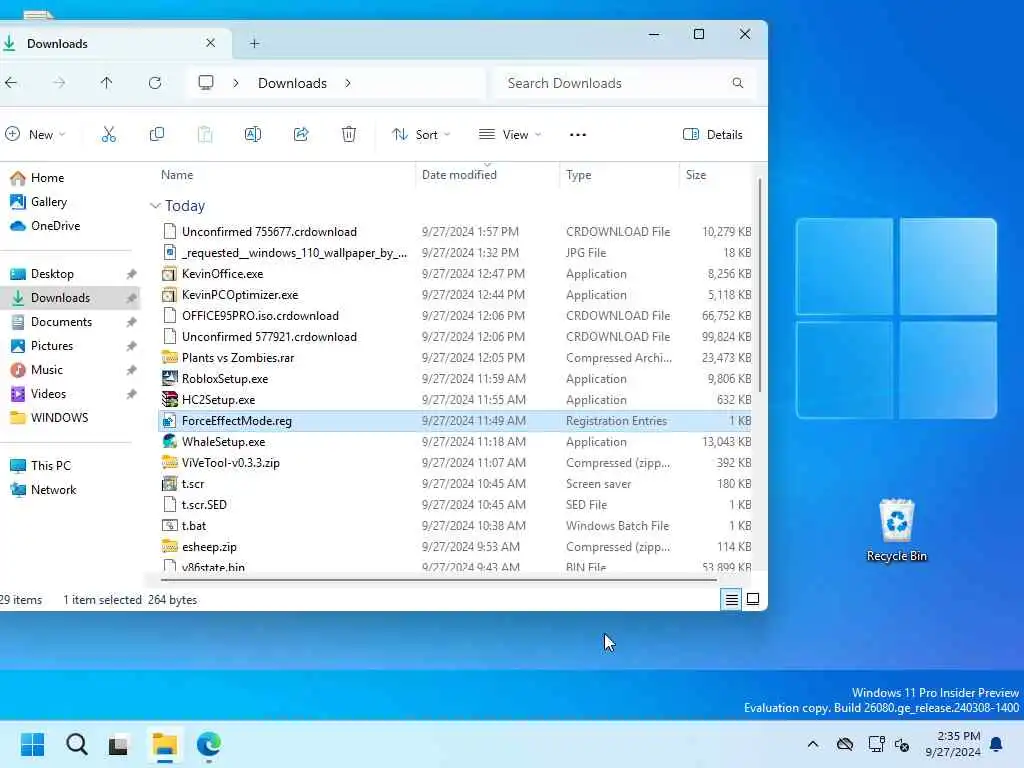Click the muted volume tray icon
Screen dimensions: 1024x768
(903, 744)
